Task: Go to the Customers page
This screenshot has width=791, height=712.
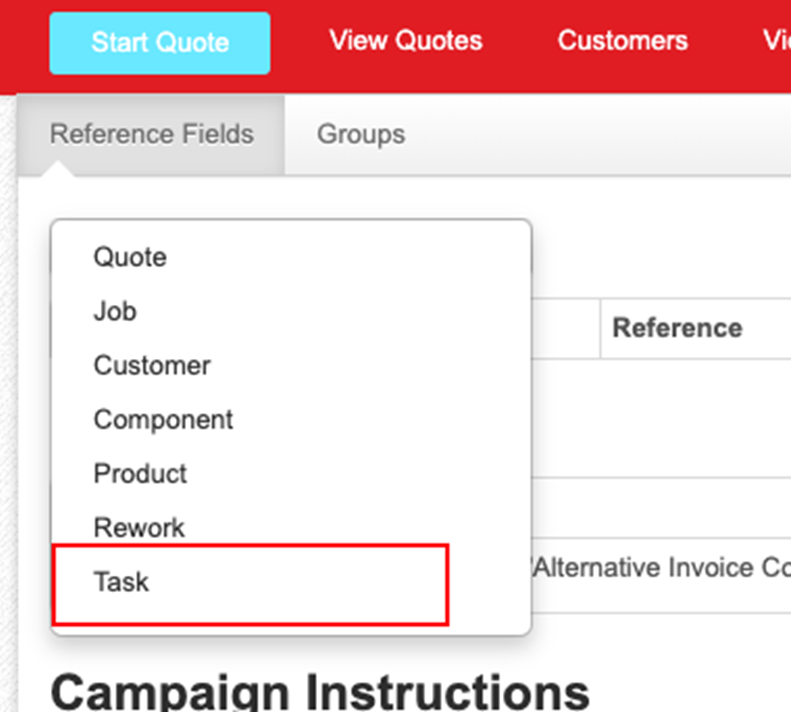Action: tap(622, 41)
